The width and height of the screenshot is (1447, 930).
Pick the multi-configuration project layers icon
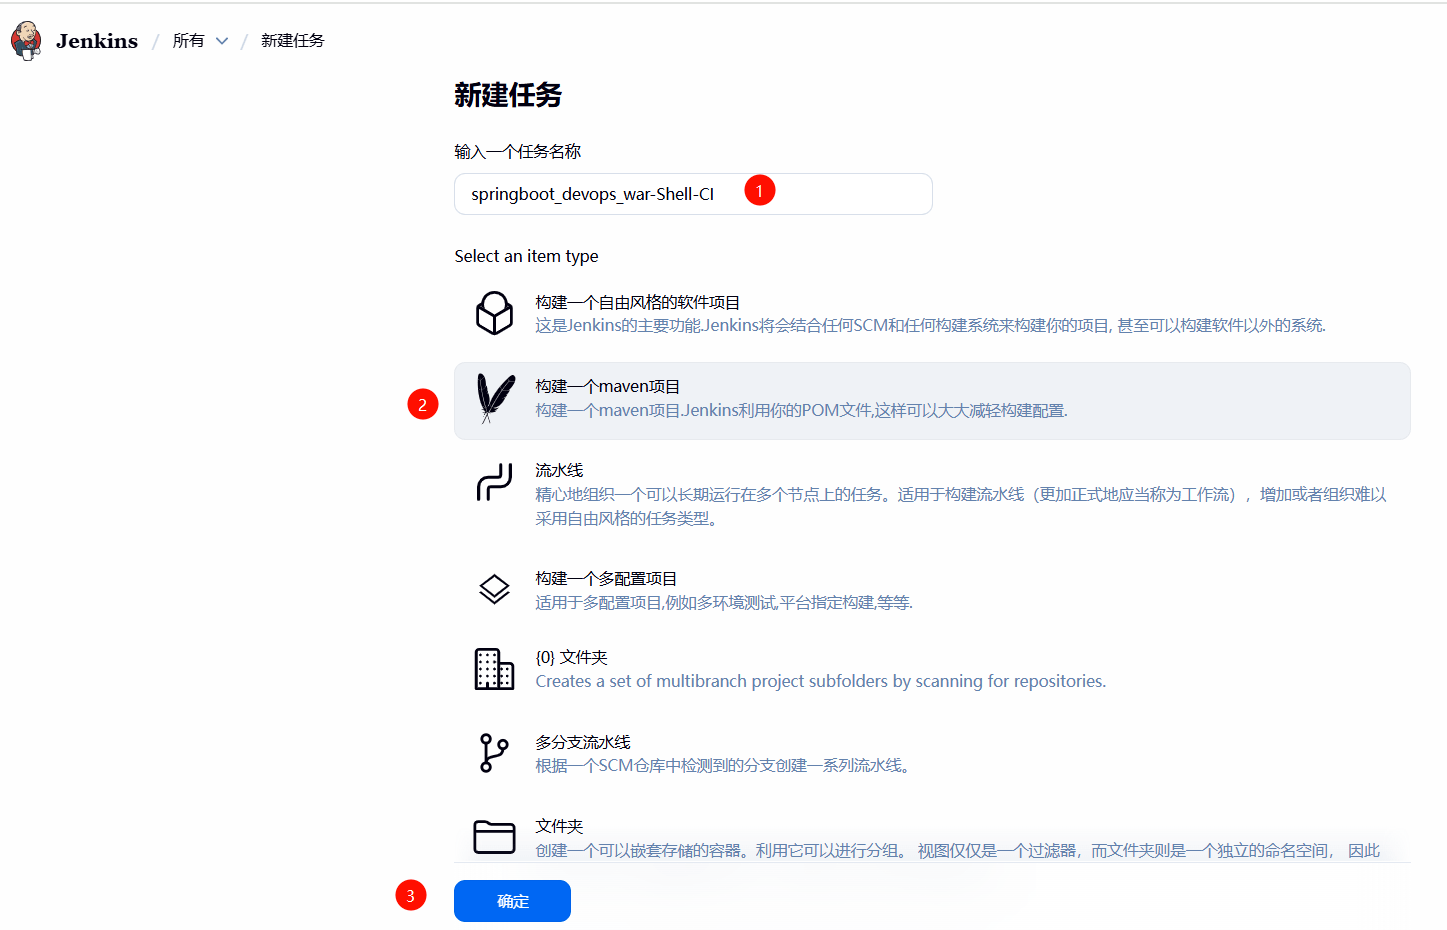494,589
